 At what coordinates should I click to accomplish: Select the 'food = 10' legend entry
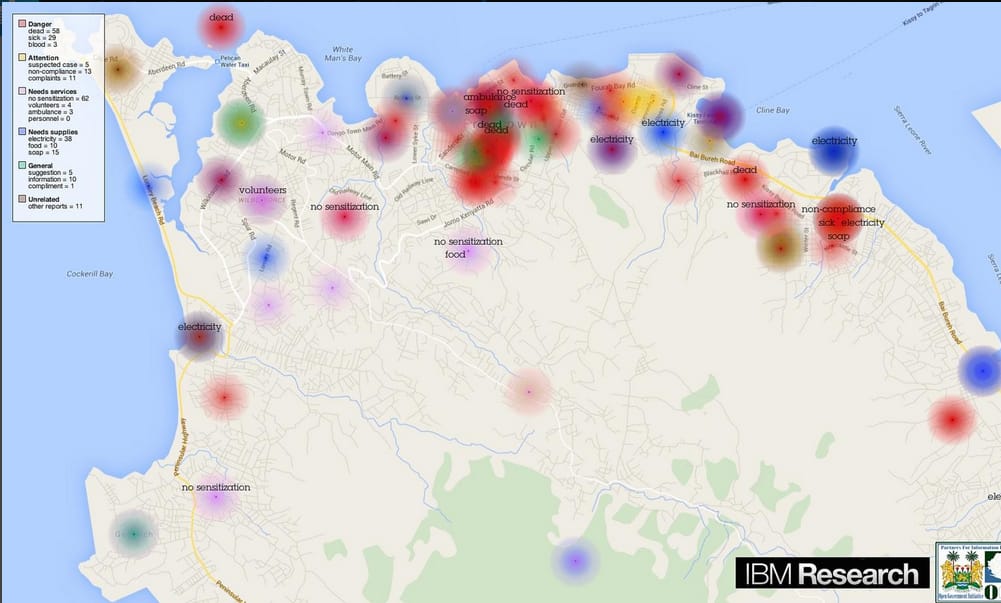click(x=43, y=145)
